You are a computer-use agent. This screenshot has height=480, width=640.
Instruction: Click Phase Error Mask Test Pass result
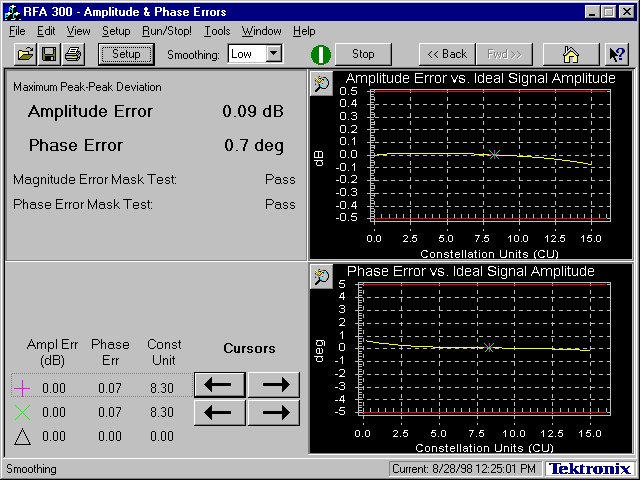click(x=280, y=204)
